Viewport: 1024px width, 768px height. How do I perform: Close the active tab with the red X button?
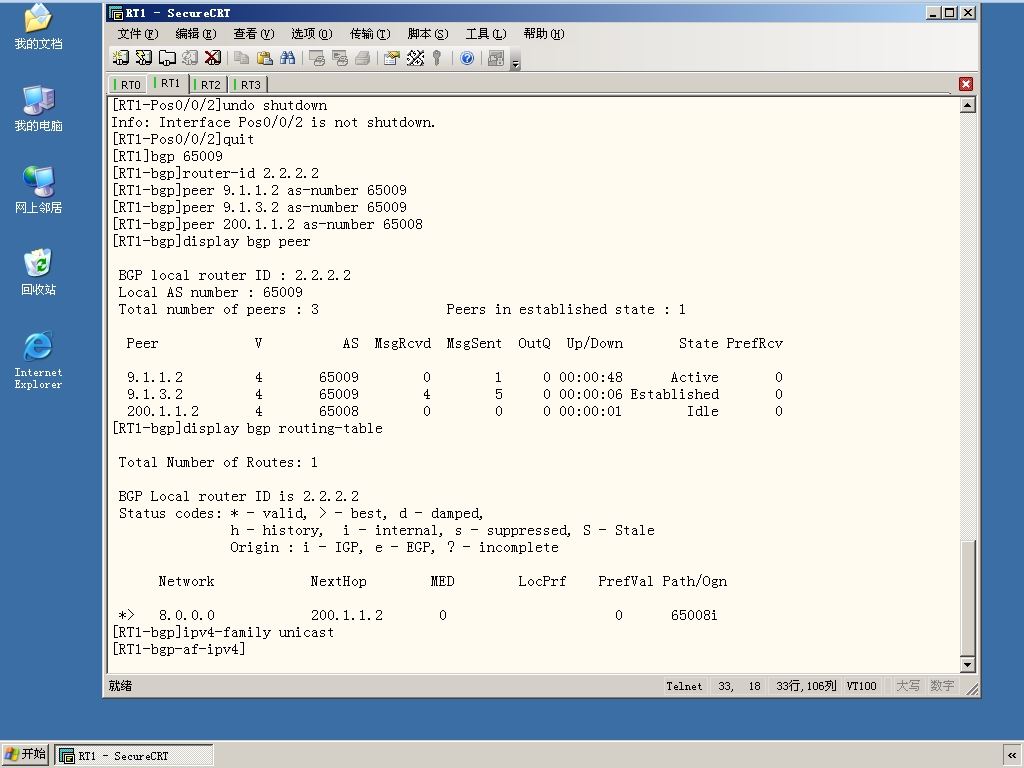coord(966,84)
